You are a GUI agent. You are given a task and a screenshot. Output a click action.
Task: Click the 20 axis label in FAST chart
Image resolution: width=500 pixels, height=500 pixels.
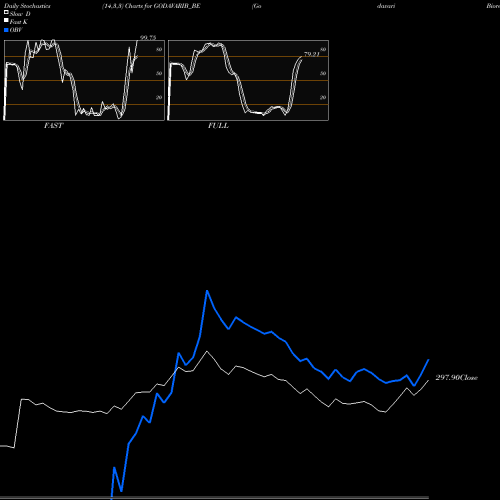click(159, 98)
